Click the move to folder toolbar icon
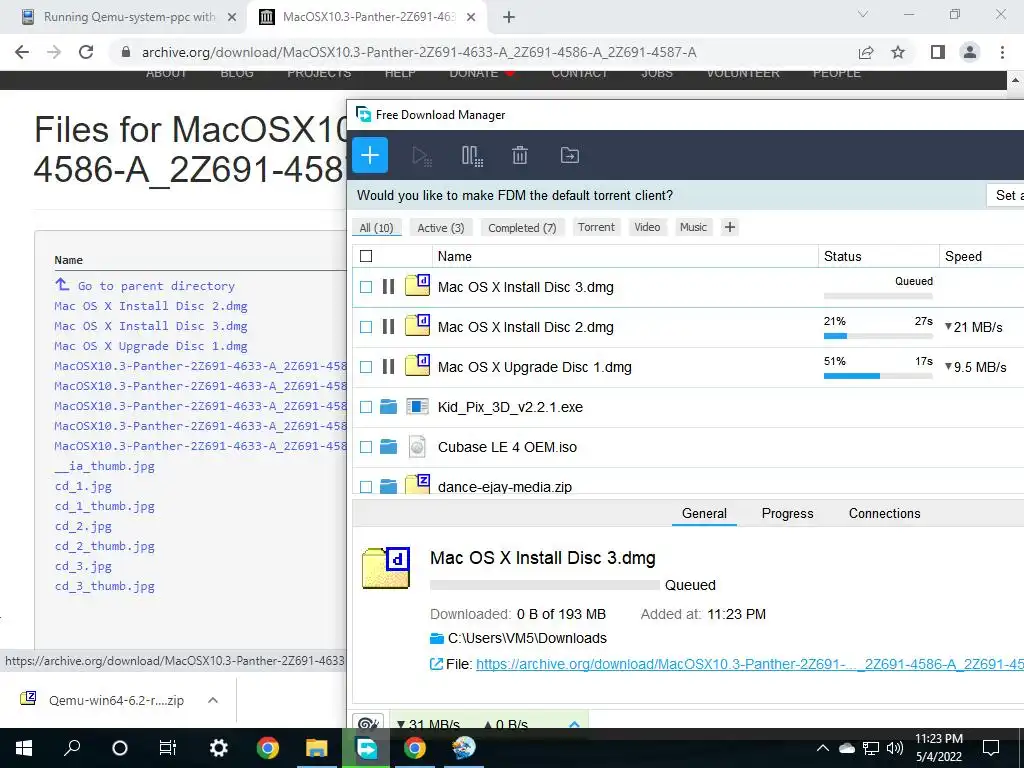1024x768 pixels. coord(569,155)
